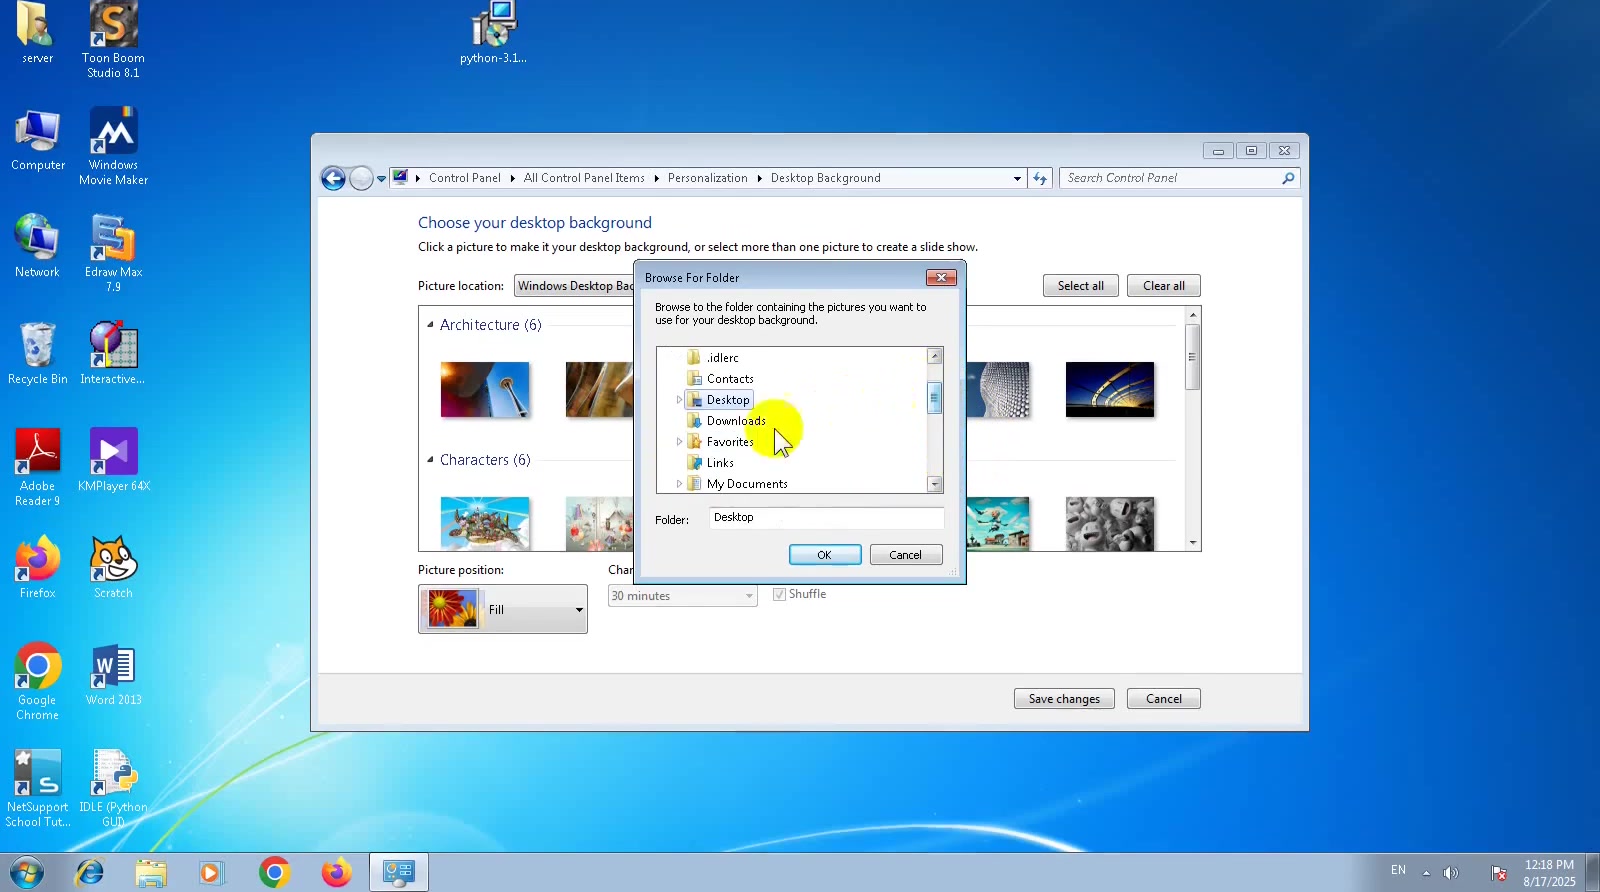Collapse the Architecture group
The height and width of the screenshot is (892, 1600).
coord(430,325)
